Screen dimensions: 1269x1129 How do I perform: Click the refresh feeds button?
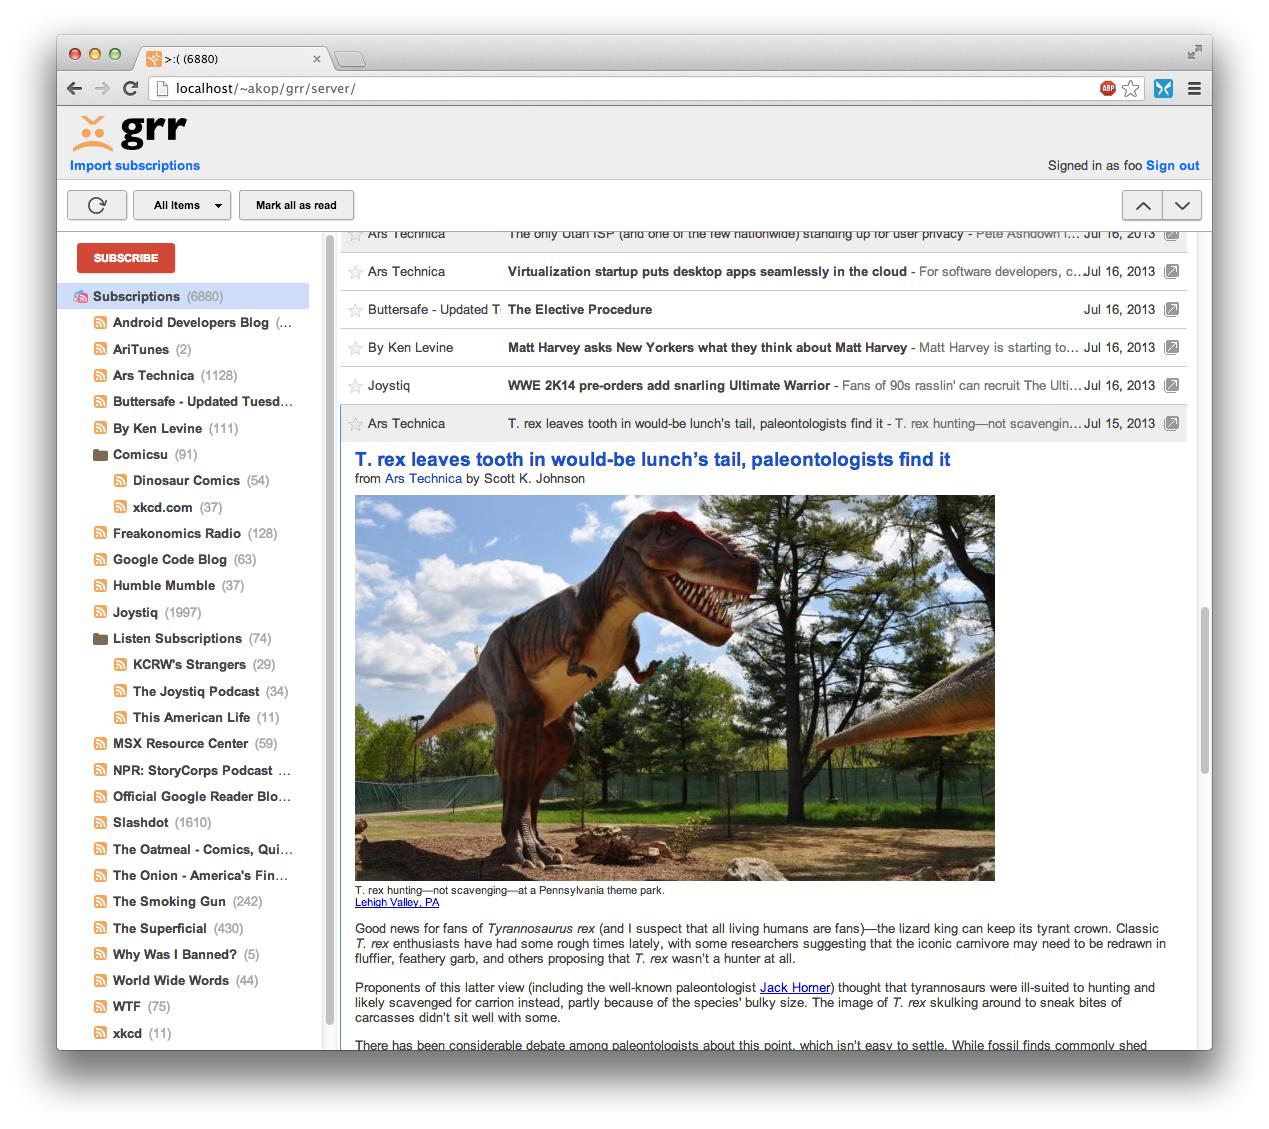tap(97, 205)
